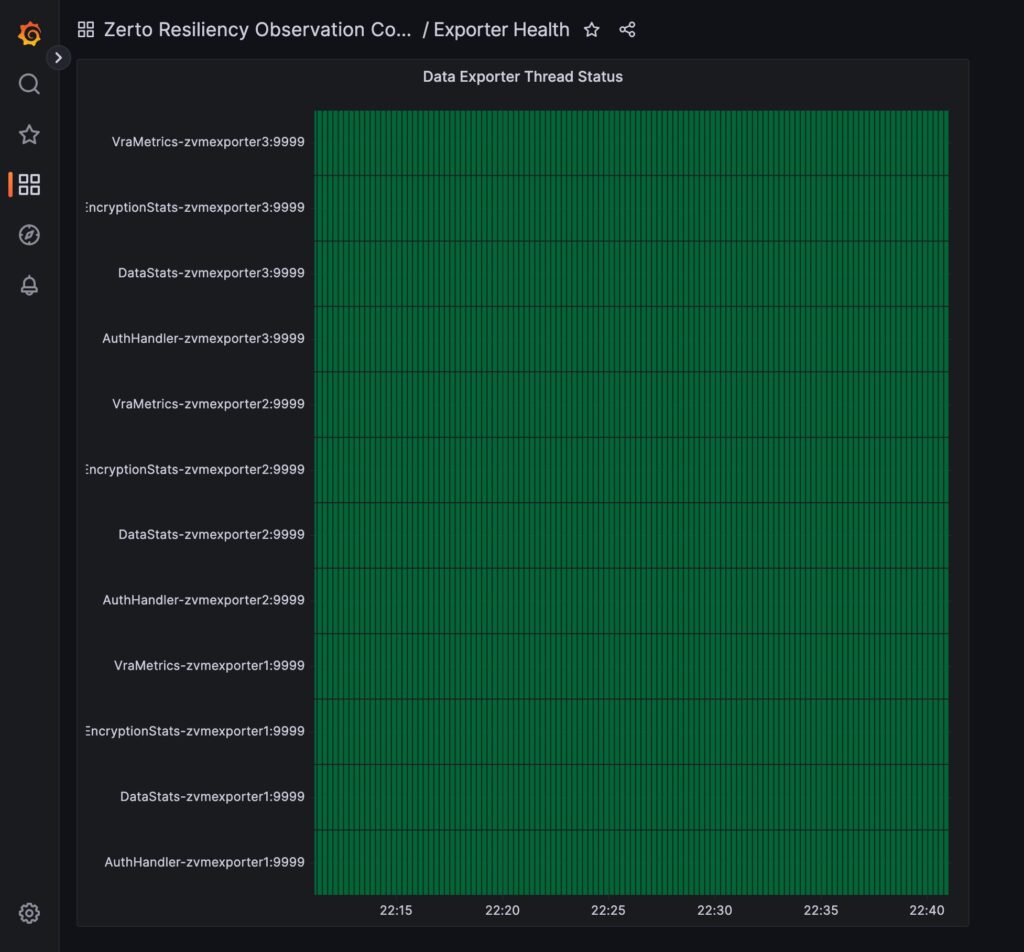Open the Dashboards grid icon in sidebar
The width and height of the screenshot is (1024, 952).
tap(29, 184)
